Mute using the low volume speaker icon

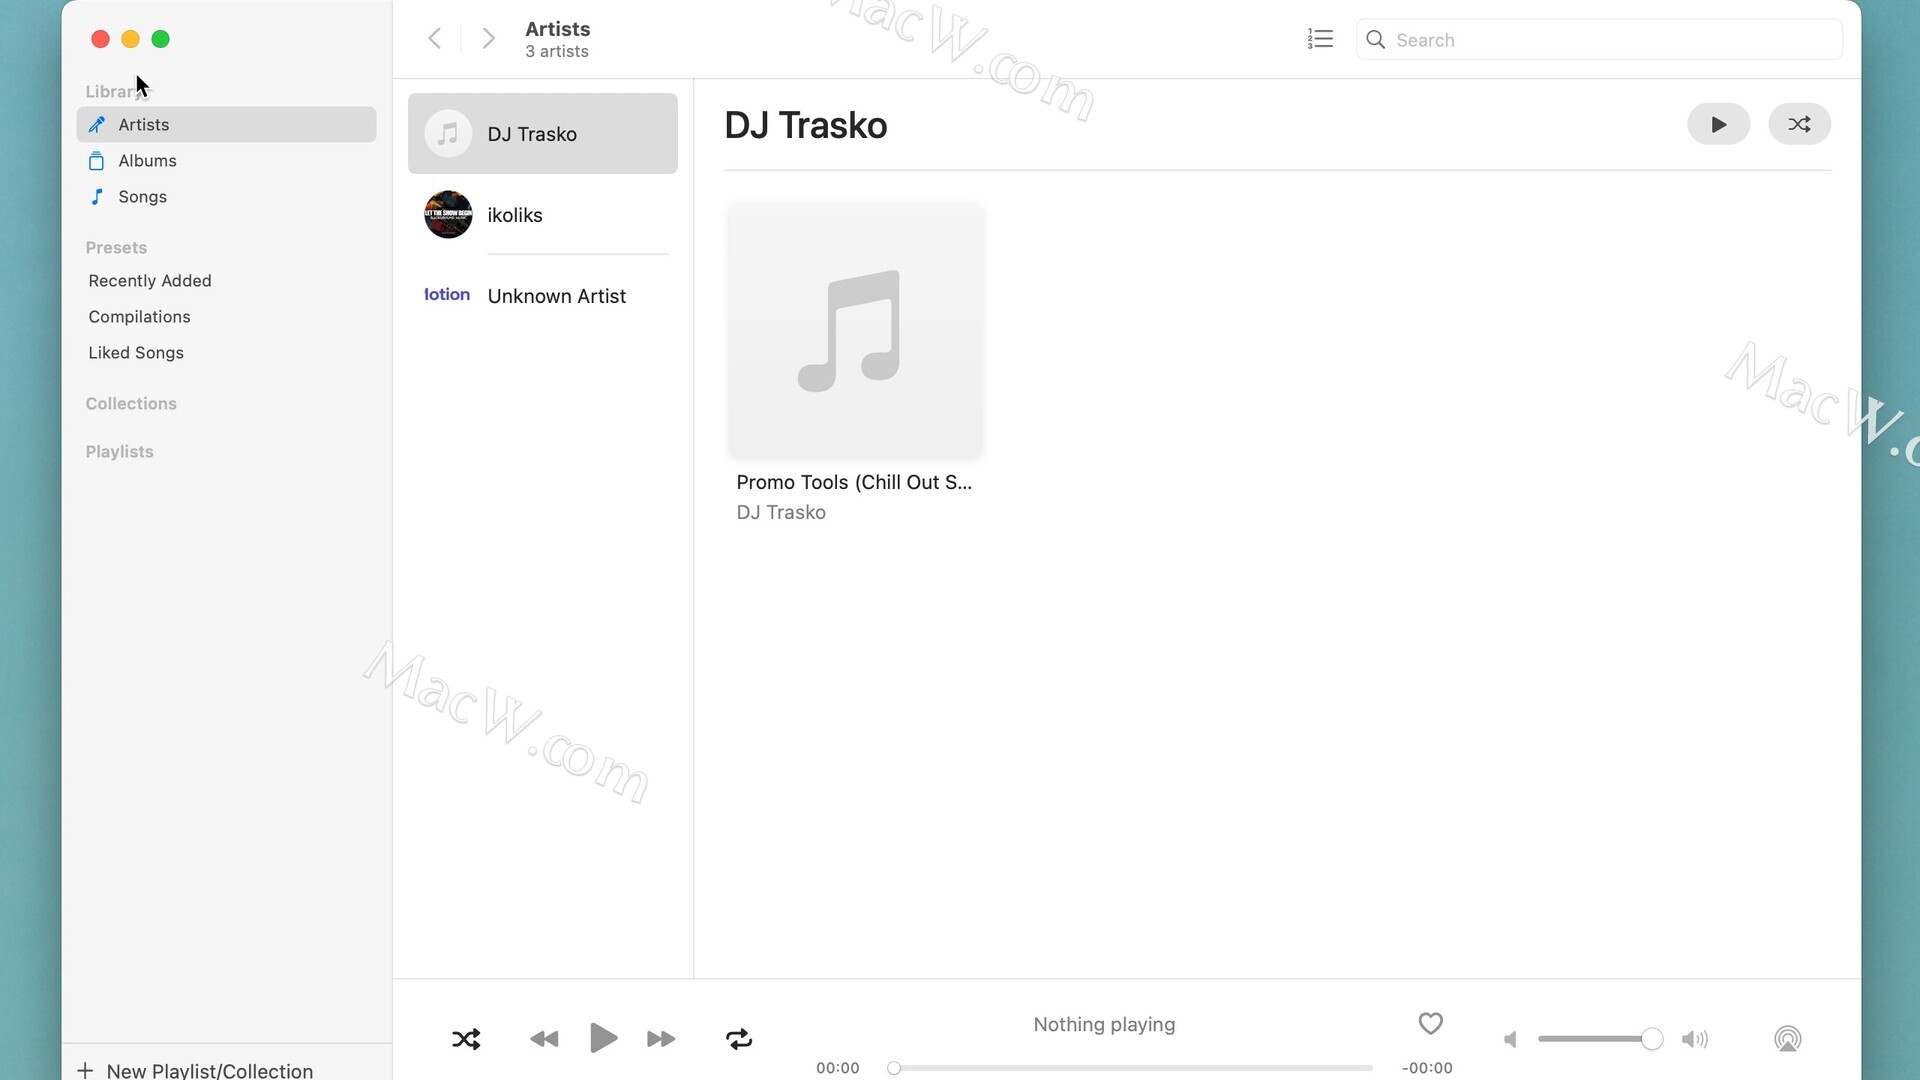click(x=1511, y=1040)
